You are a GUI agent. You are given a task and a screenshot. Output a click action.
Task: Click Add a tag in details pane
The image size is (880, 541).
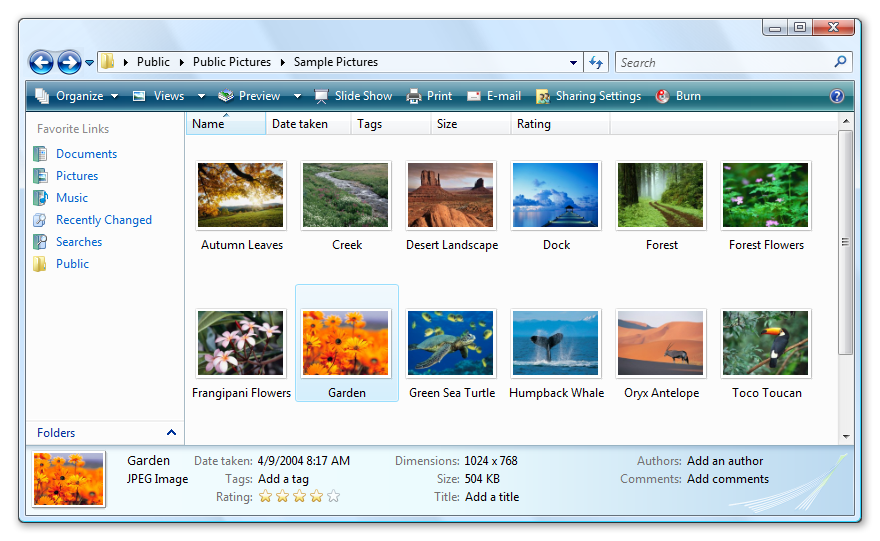coord(283,479)
